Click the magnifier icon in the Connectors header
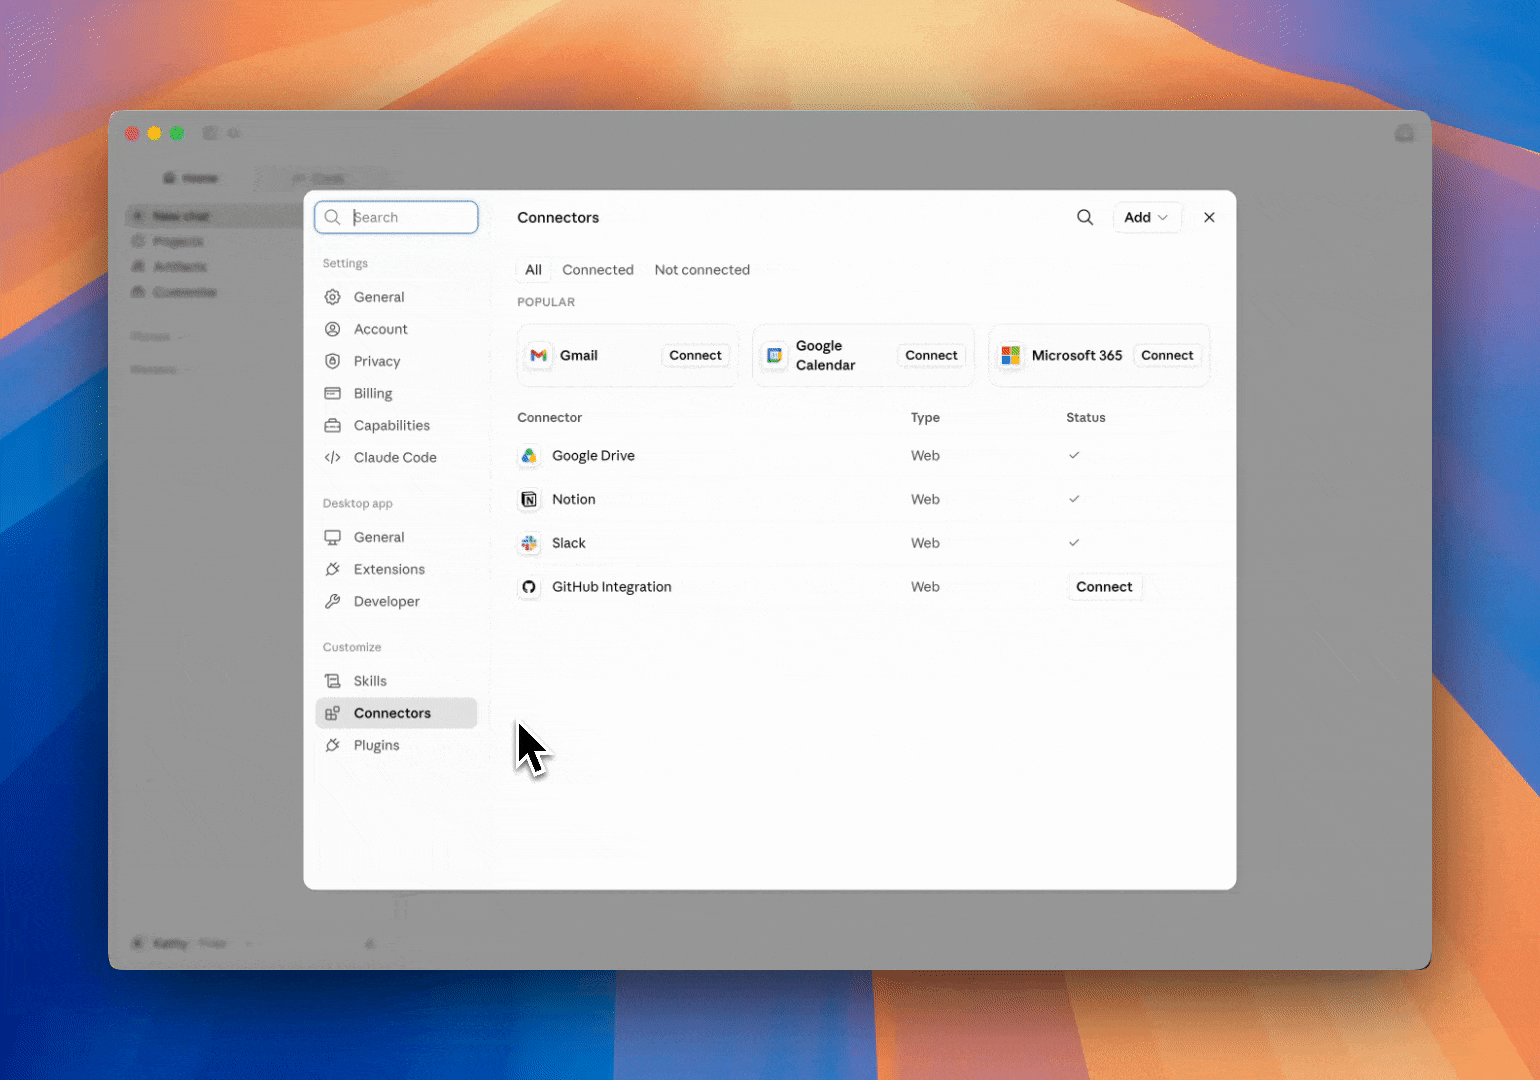This screenshot has width=1540, height=1080. [1085, 217]
